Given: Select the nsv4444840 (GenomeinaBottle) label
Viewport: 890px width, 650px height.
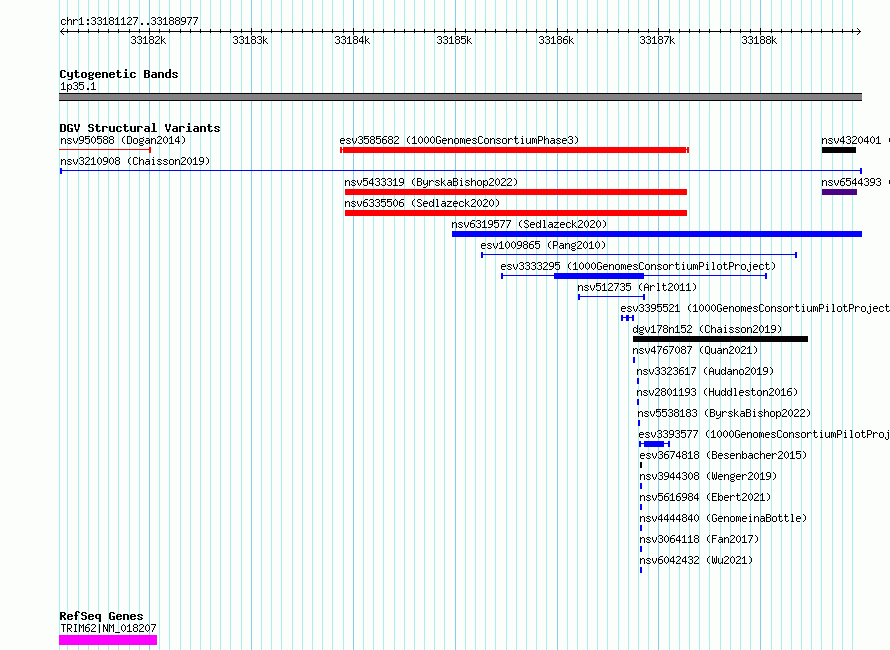Looking at the screenshot, I should pos(723,518).
